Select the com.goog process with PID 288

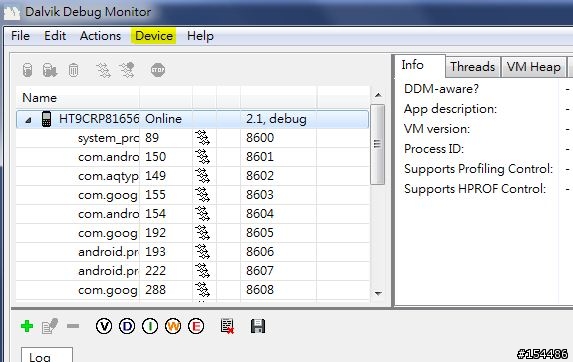coord(193,290)
